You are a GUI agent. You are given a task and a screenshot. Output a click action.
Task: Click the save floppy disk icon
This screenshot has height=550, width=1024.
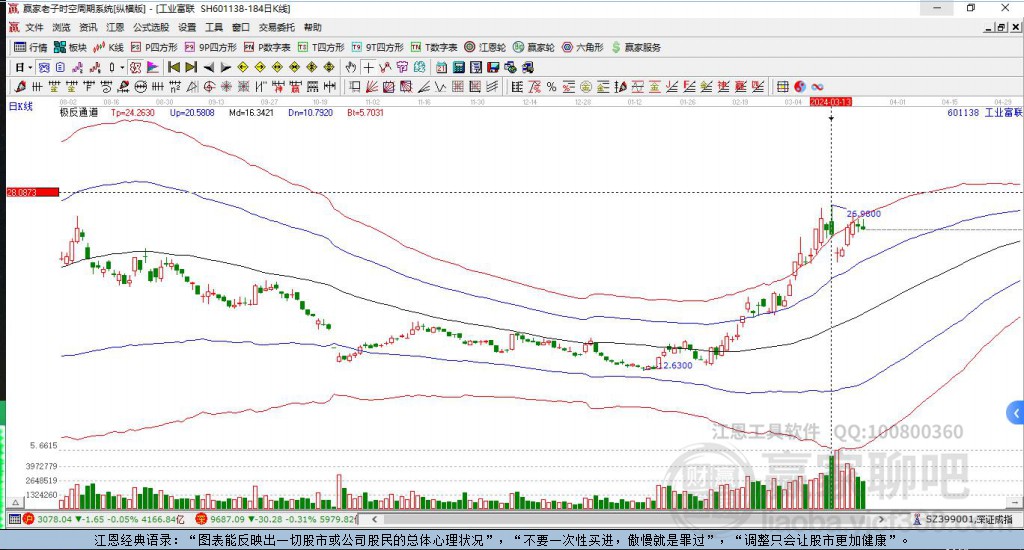493,67
